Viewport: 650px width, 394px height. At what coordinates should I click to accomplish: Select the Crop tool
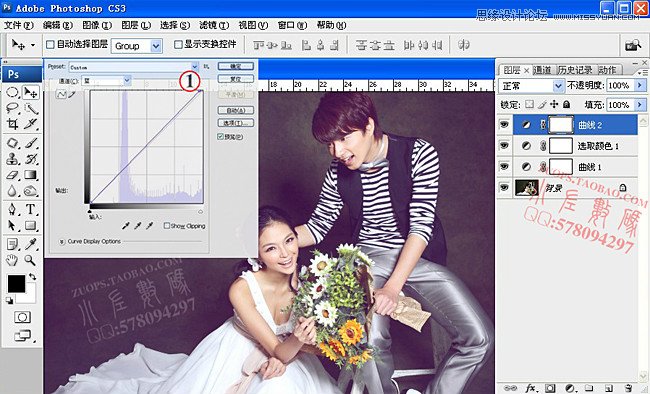(x=12, y=124)
